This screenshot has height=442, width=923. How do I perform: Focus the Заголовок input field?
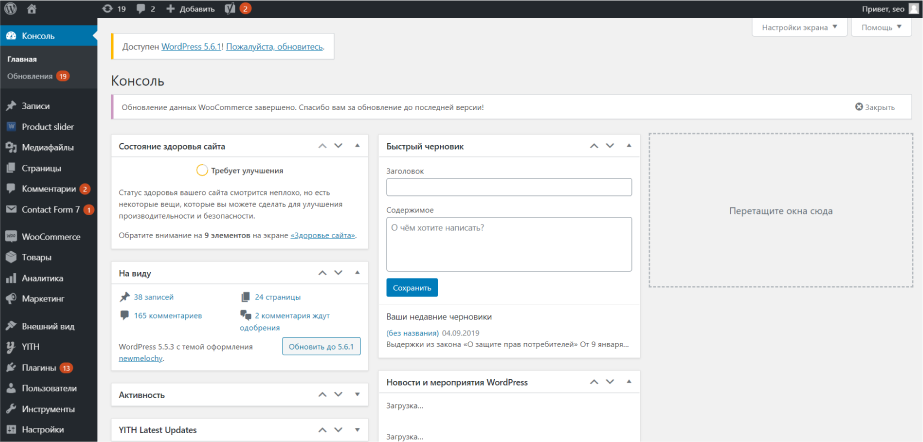(509, 187)
